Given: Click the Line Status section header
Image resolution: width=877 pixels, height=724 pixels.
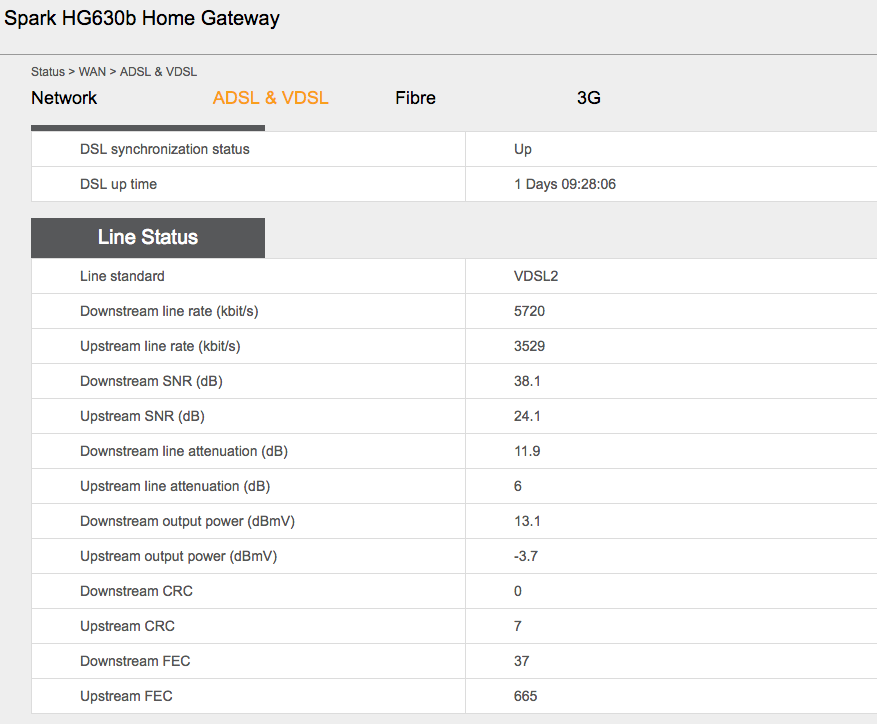Looking at the screenshot, I should 148,238.
